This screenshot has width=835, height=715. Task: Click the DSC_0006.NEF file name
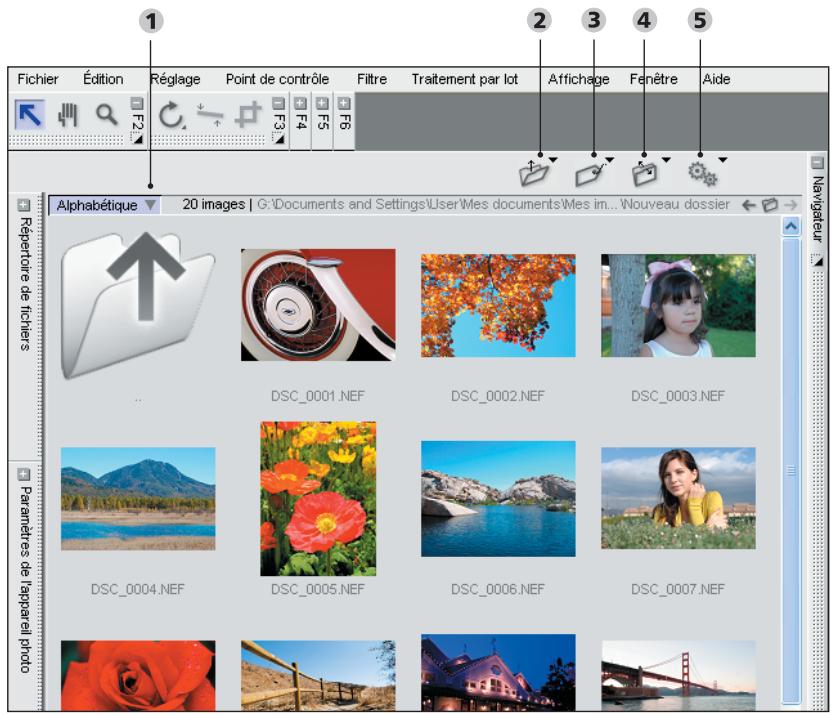[498, 589]
